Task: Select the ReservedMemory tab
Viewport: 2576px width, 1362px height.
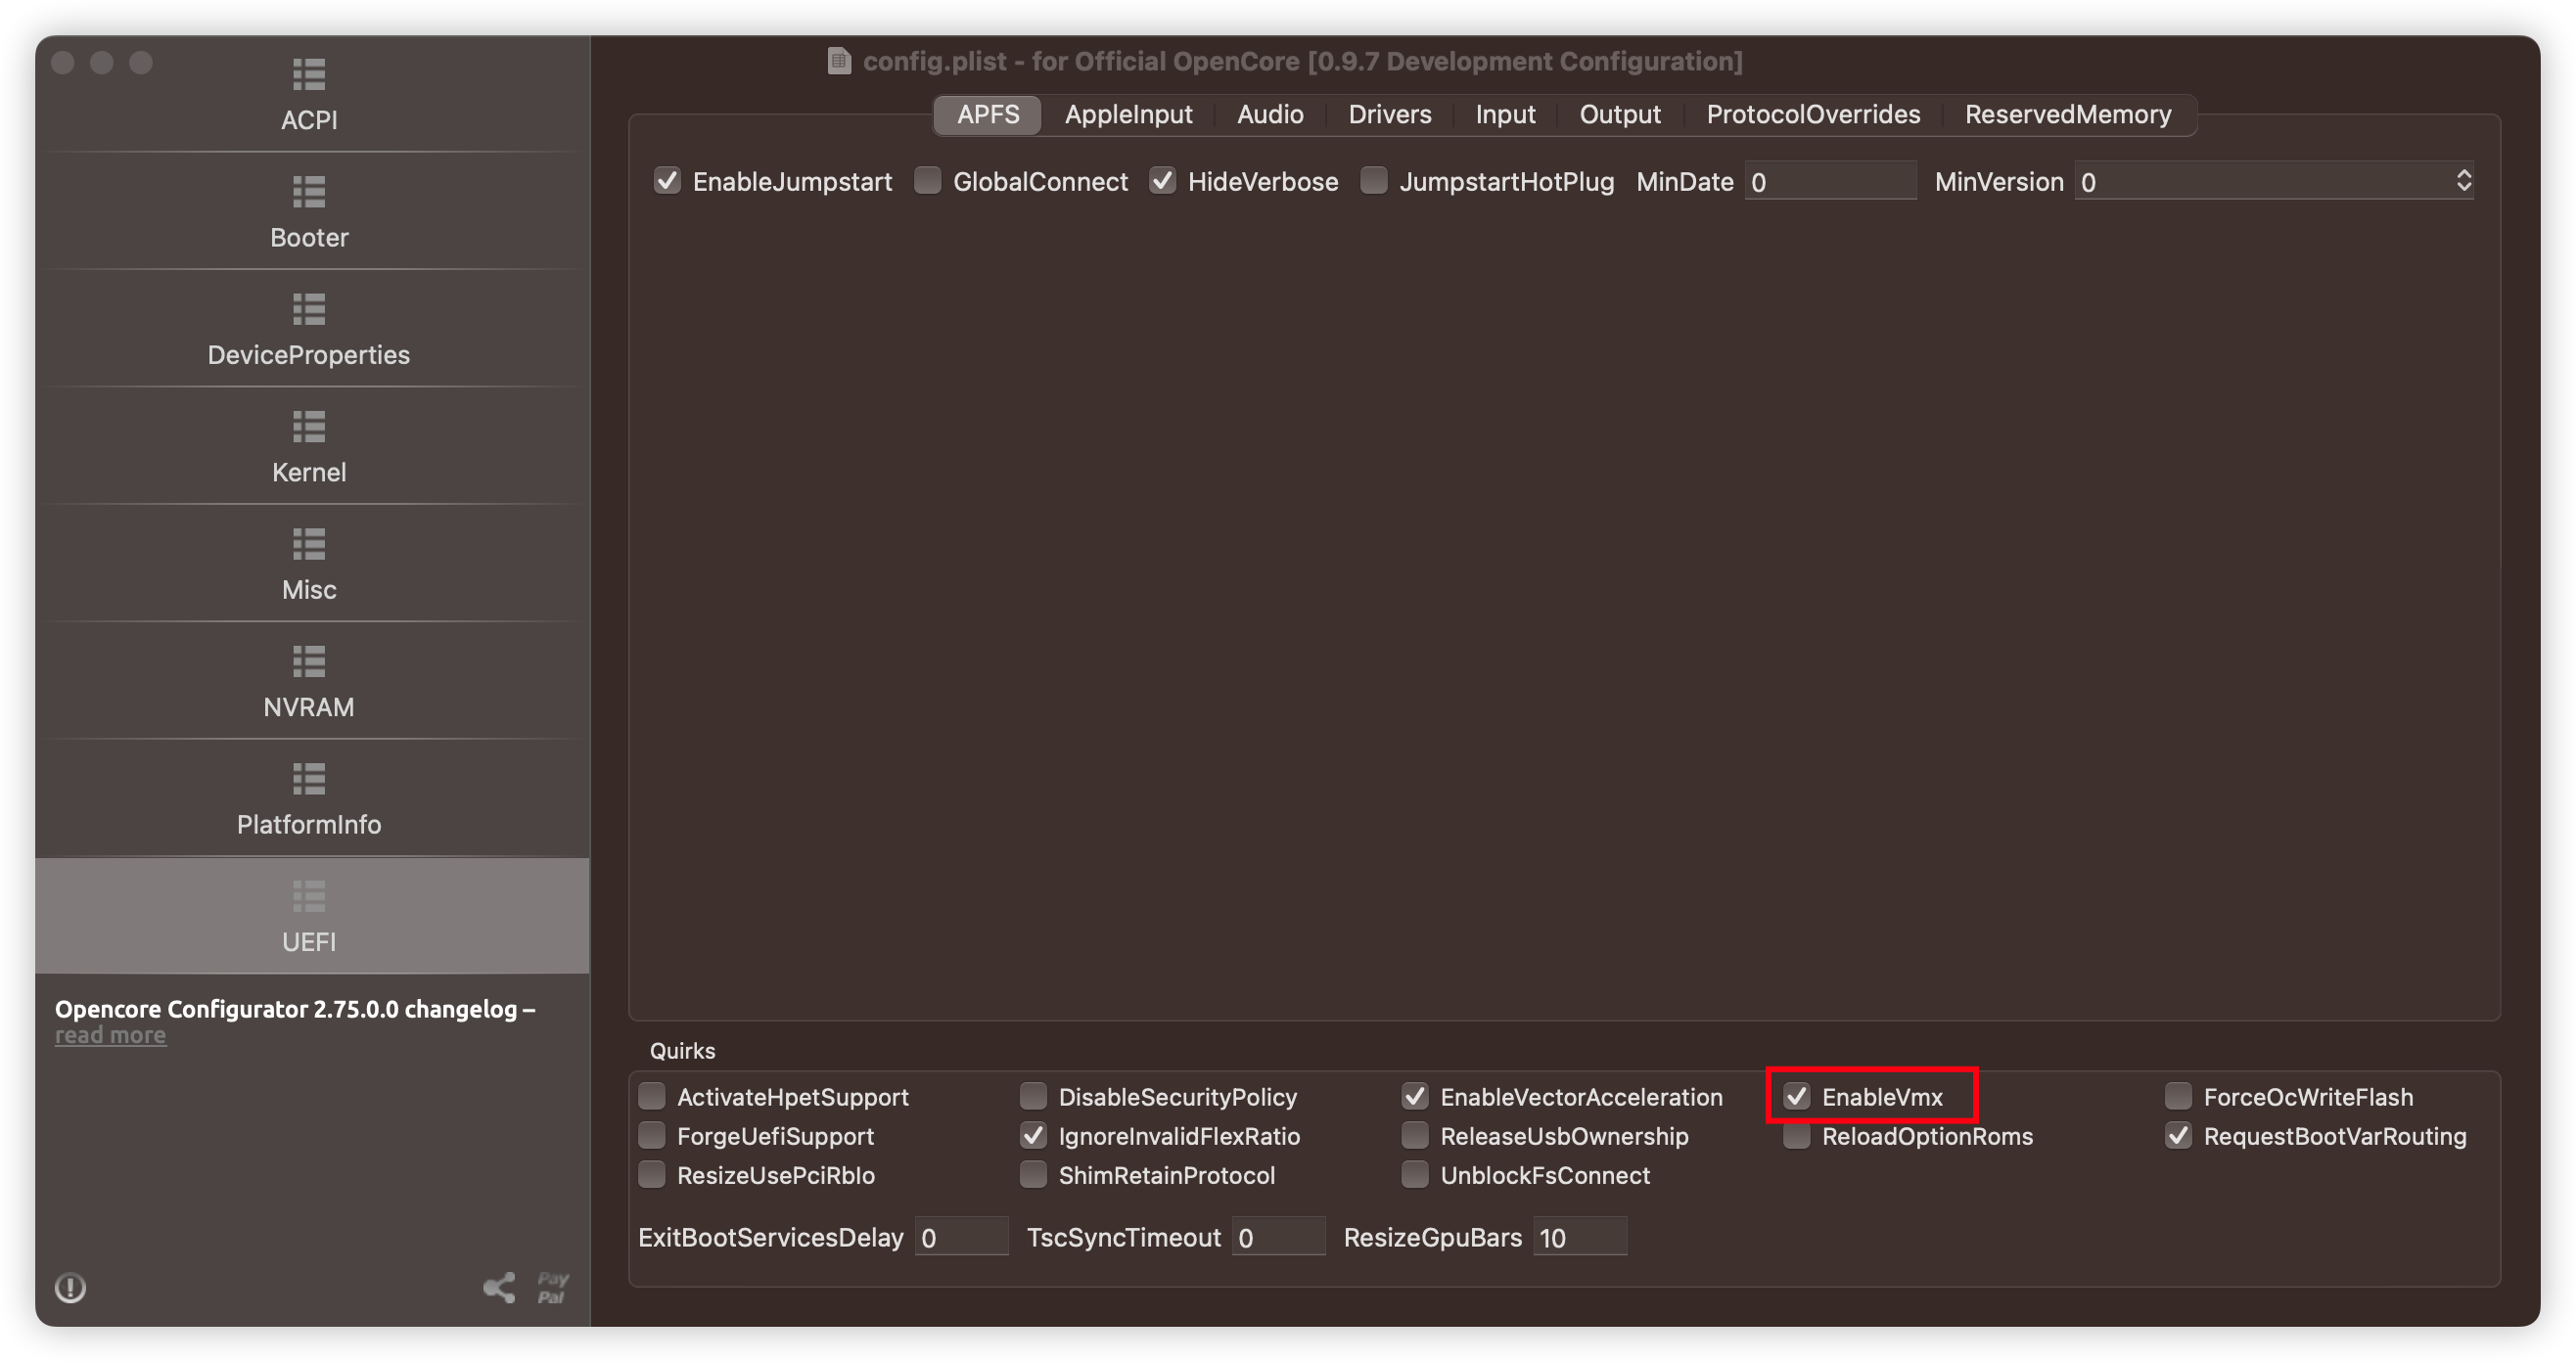Action: [x=2068, y=114]
